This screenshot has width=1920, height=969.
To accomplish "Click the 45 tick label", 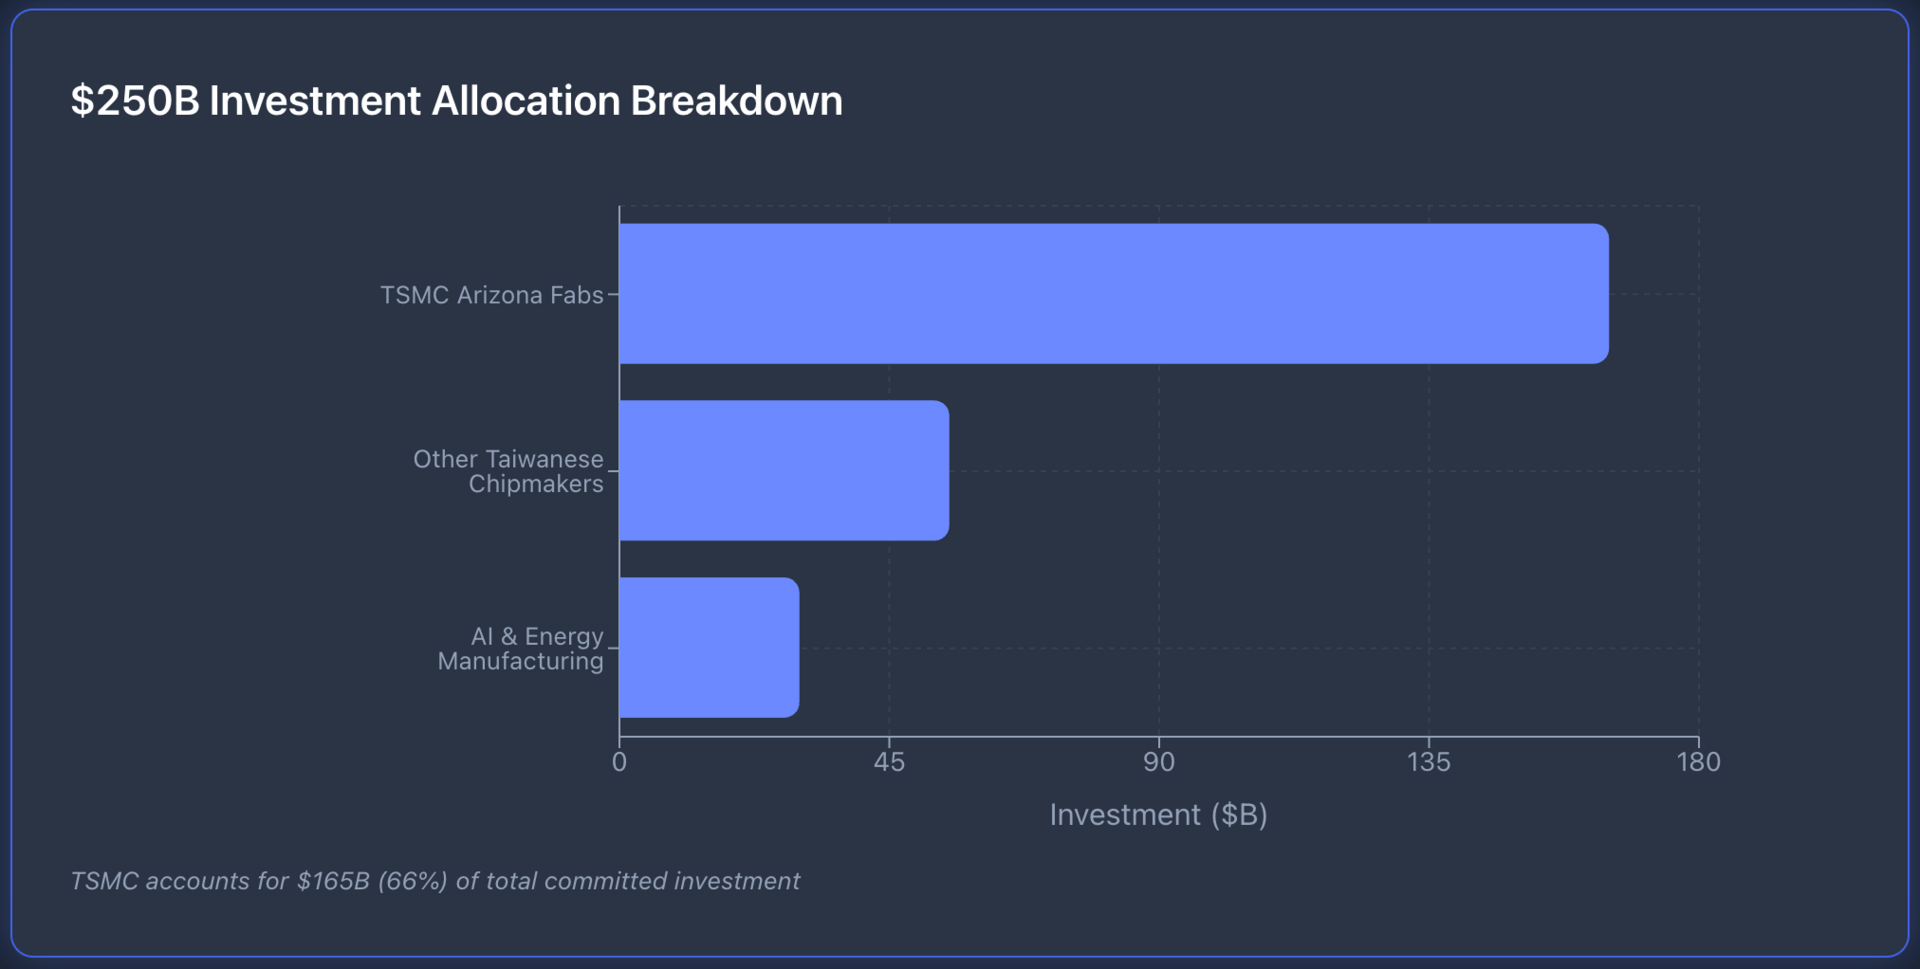I will point(888,763).
